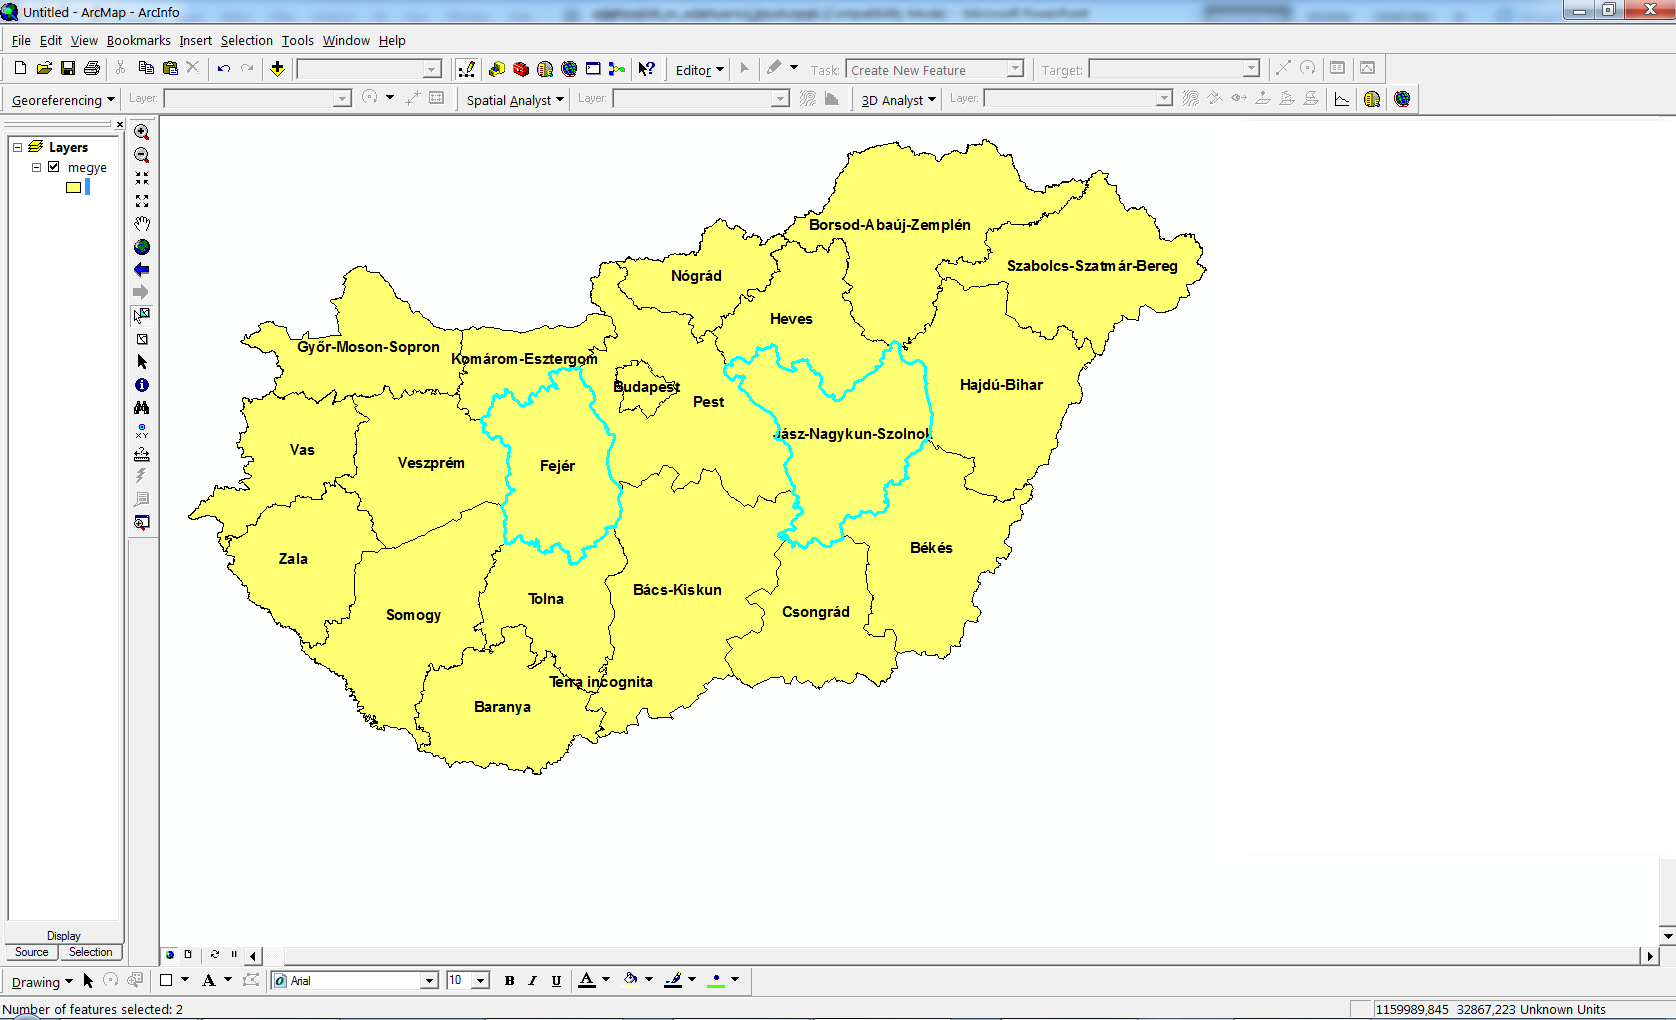Click the Fill Color paint bucket swatch

point(631,980)
